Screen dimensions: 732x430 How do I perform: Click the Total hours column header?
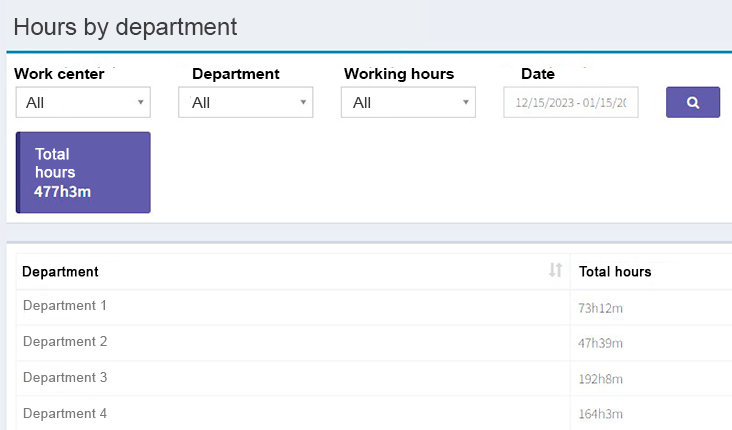(x=615, y=272)
